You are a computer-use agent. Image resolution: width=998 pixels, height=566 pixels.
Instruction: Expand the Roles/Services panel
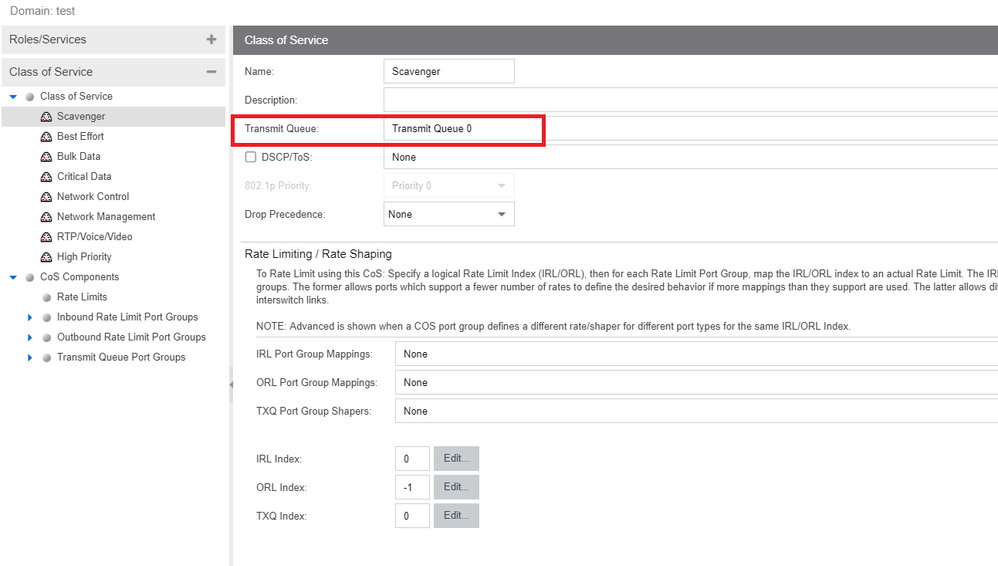[x=211, y=40]
